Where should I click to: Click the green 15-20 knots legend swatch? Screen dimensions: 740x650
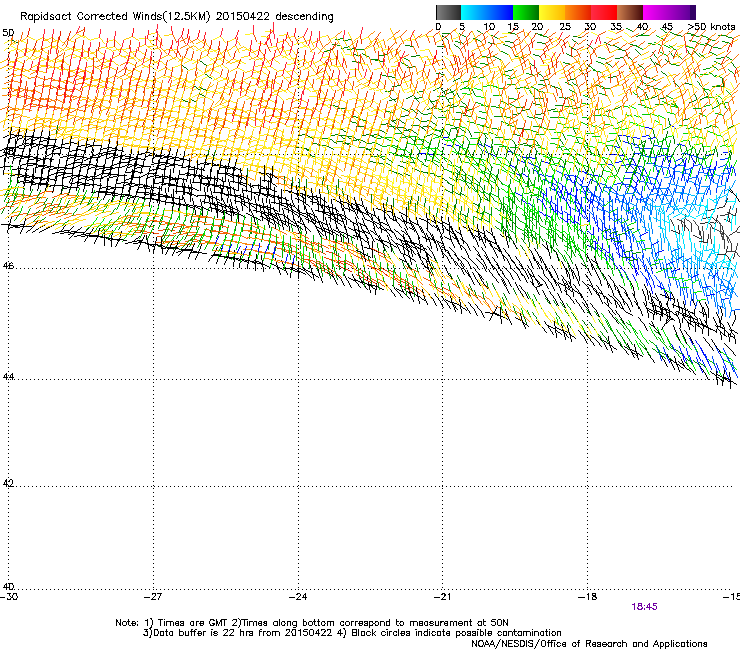[x=526, y=12]
